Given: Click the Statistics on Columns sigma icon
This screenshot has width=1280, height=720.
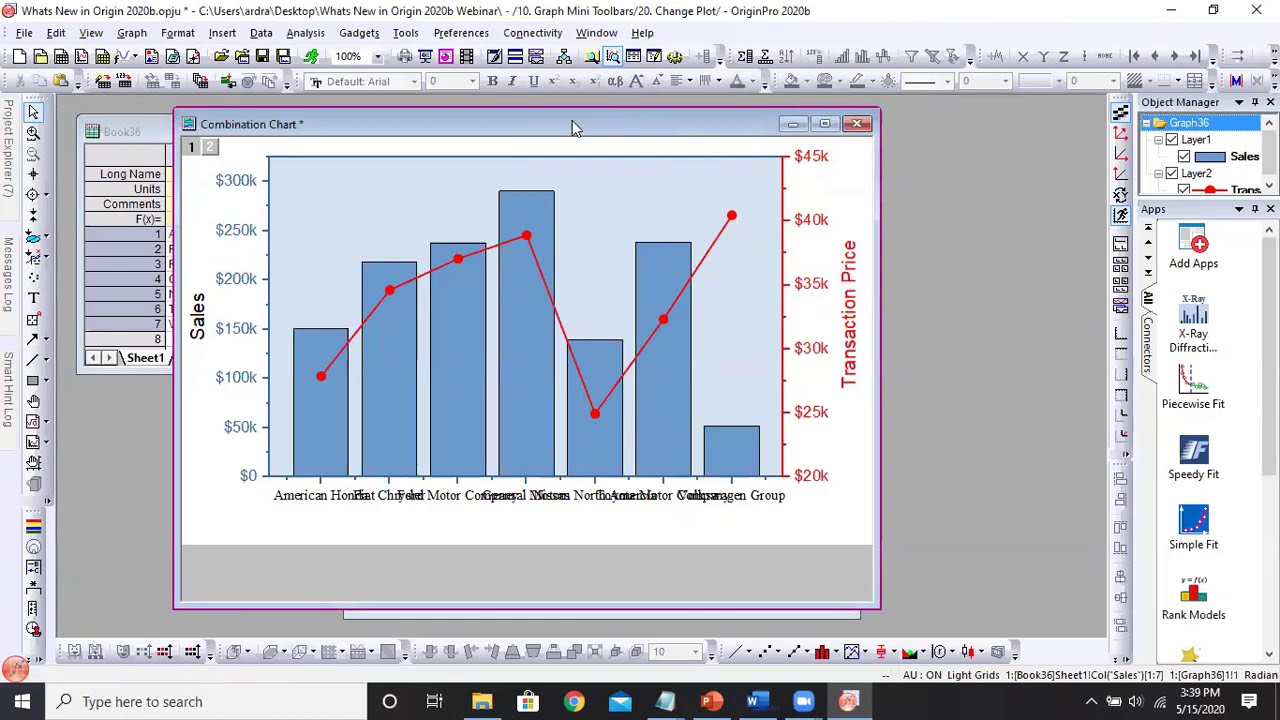Looking at the screenshot, I should (x=745, y=56).
